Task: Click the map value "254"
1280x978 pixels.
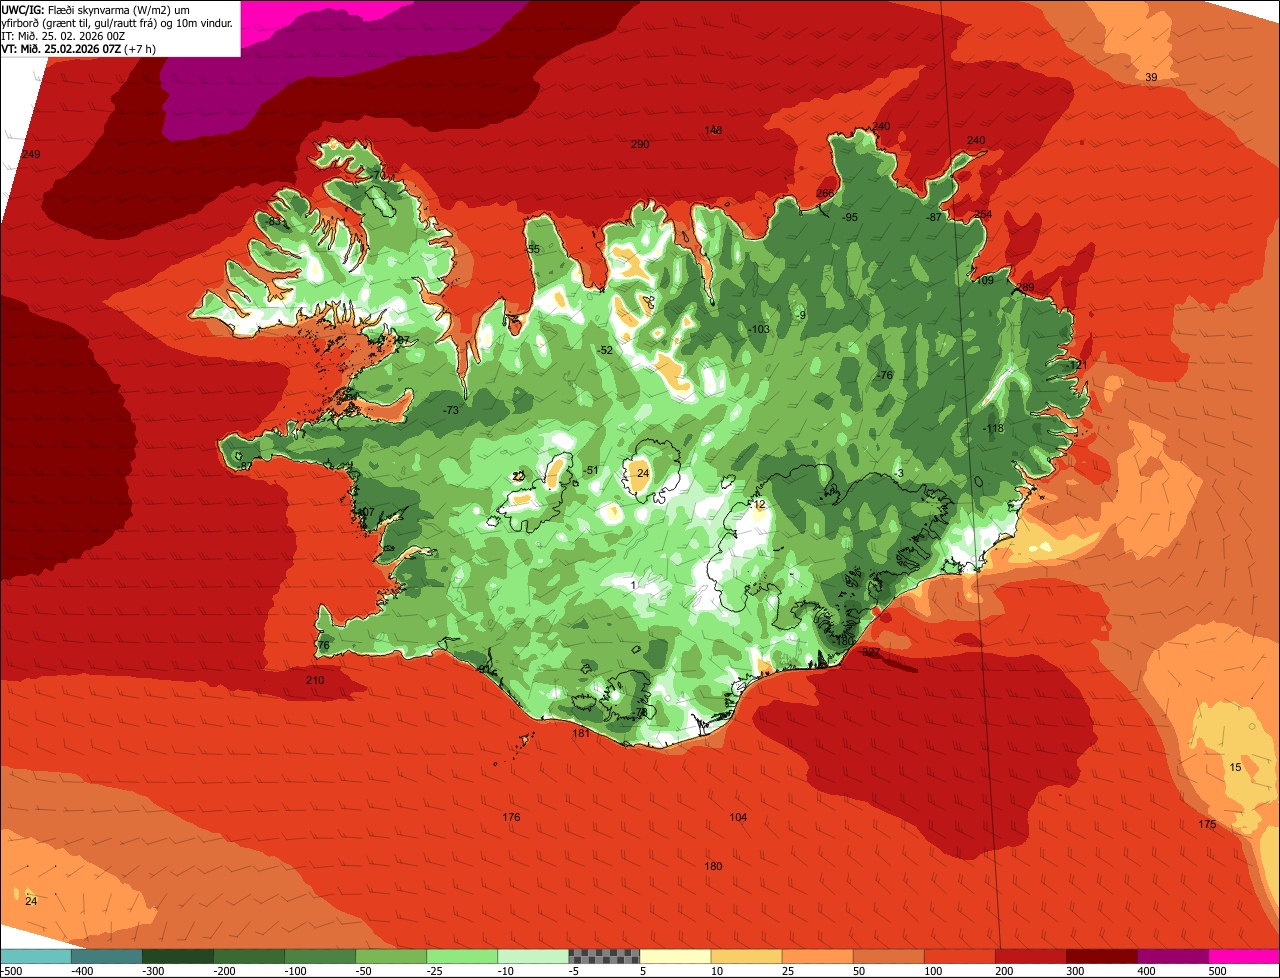Action: click(x=983, y=215)
